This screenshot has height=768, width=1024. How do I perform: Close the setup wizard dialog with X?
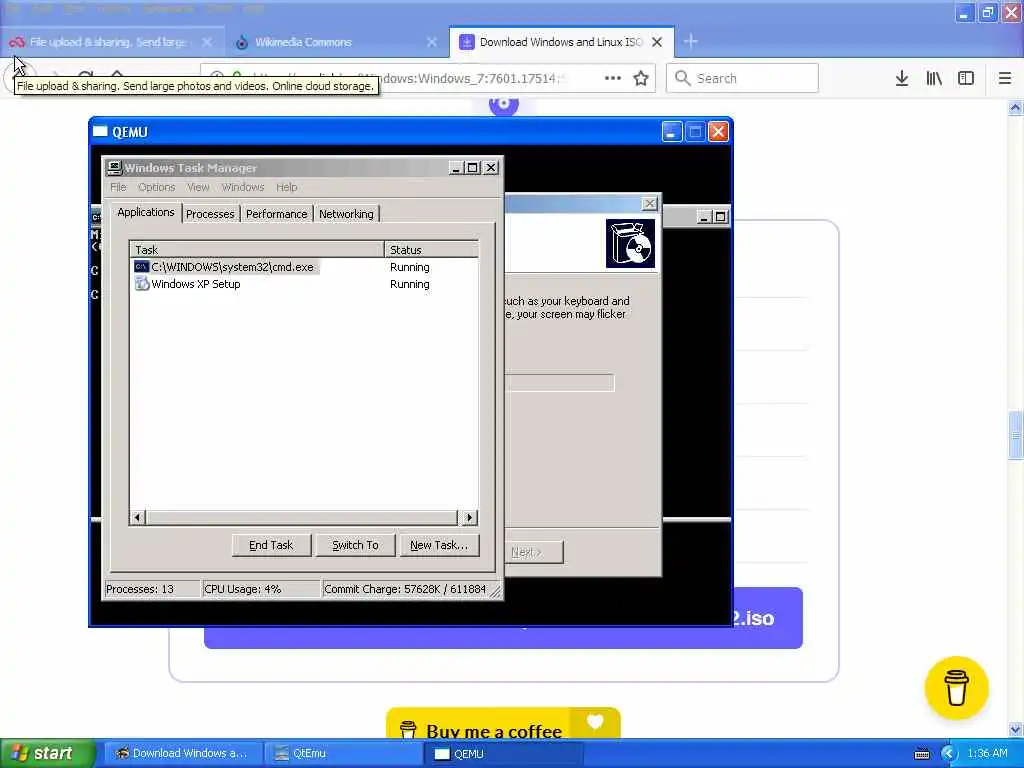pos(649,204)
